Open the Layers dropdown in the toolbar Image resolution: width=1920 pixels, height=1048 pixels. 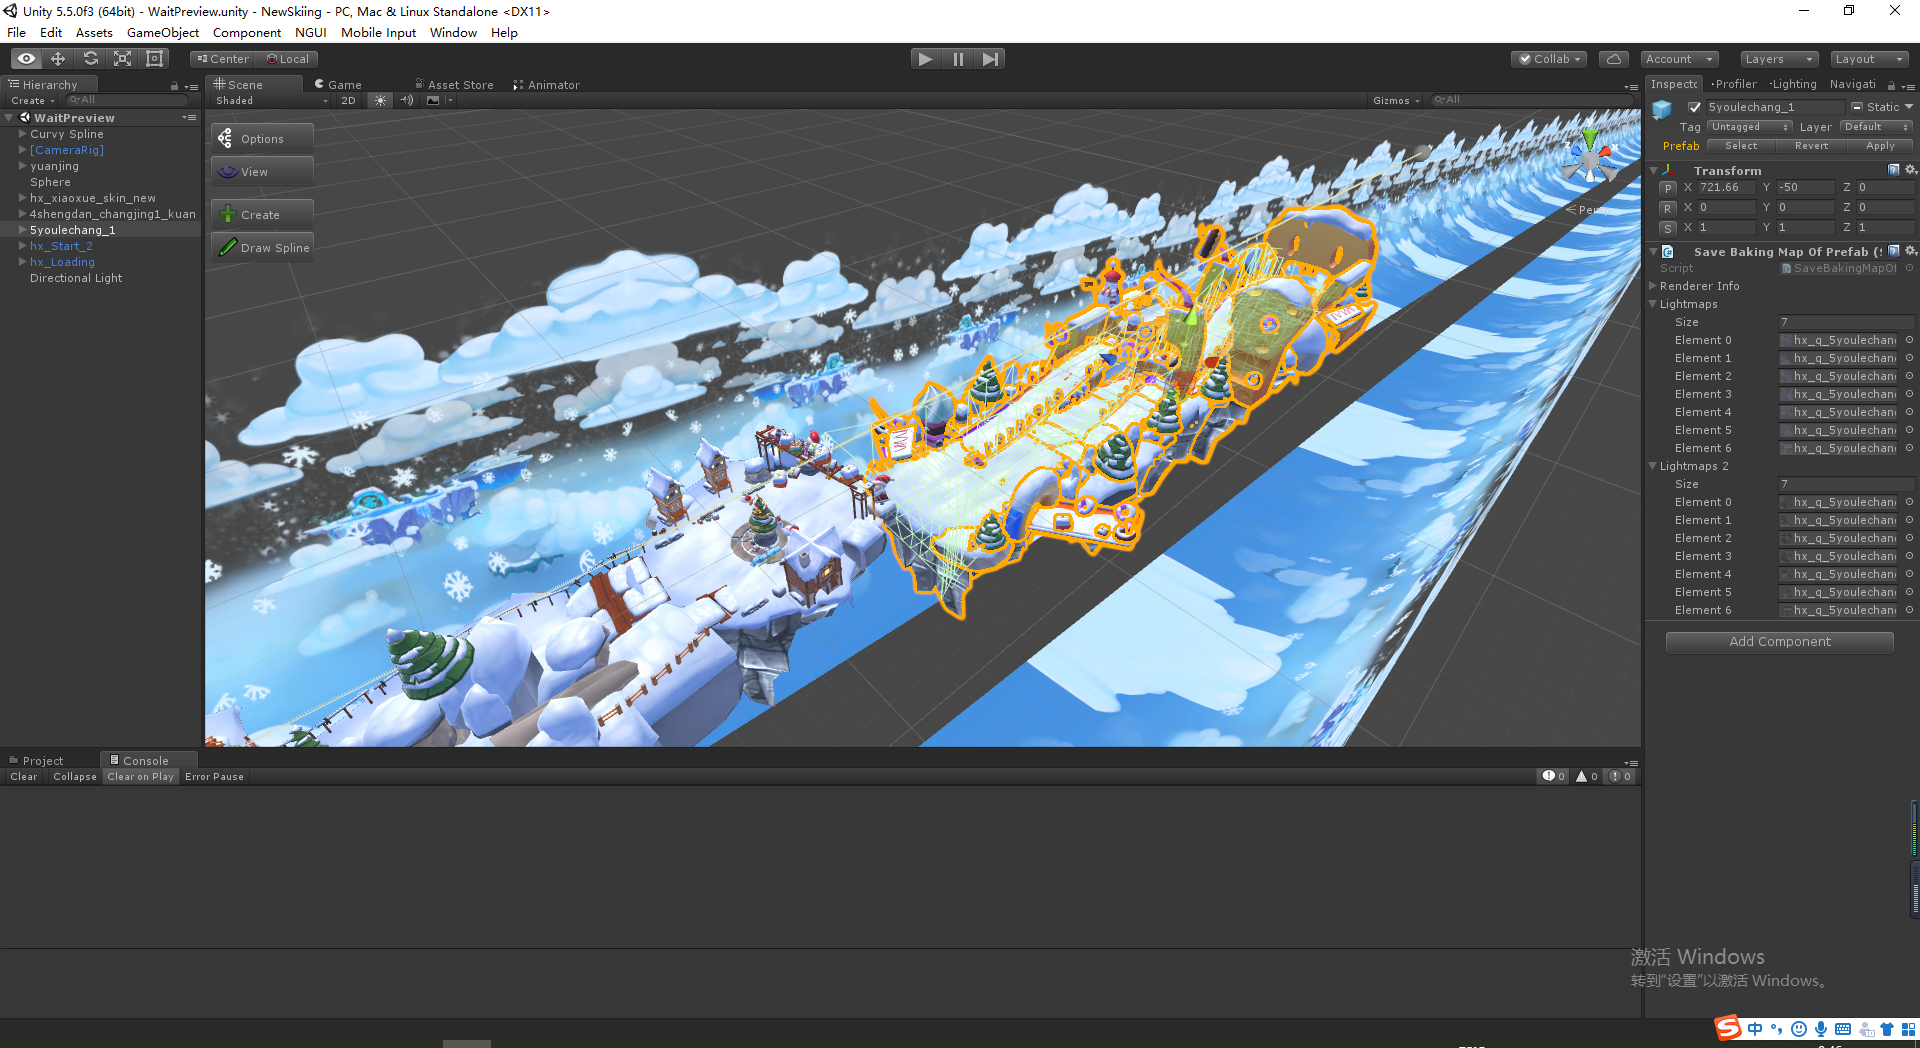coord(1777,59)
